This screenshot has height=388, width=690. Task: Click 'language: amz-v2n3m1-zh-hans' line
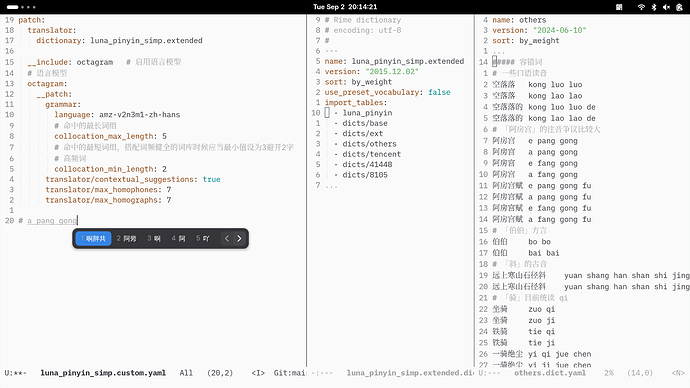point(117,115)
